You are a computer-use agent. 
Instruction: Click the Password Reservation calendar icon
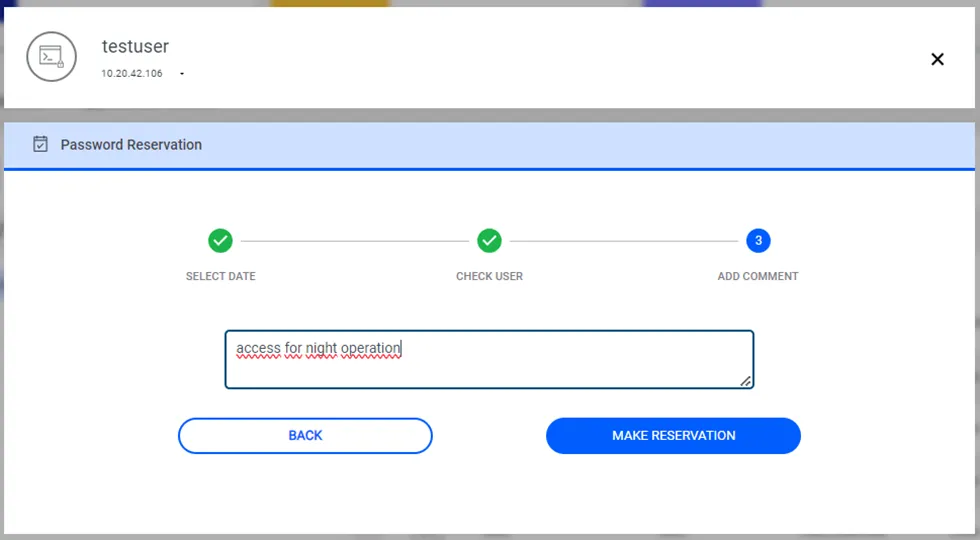(41, 144)
